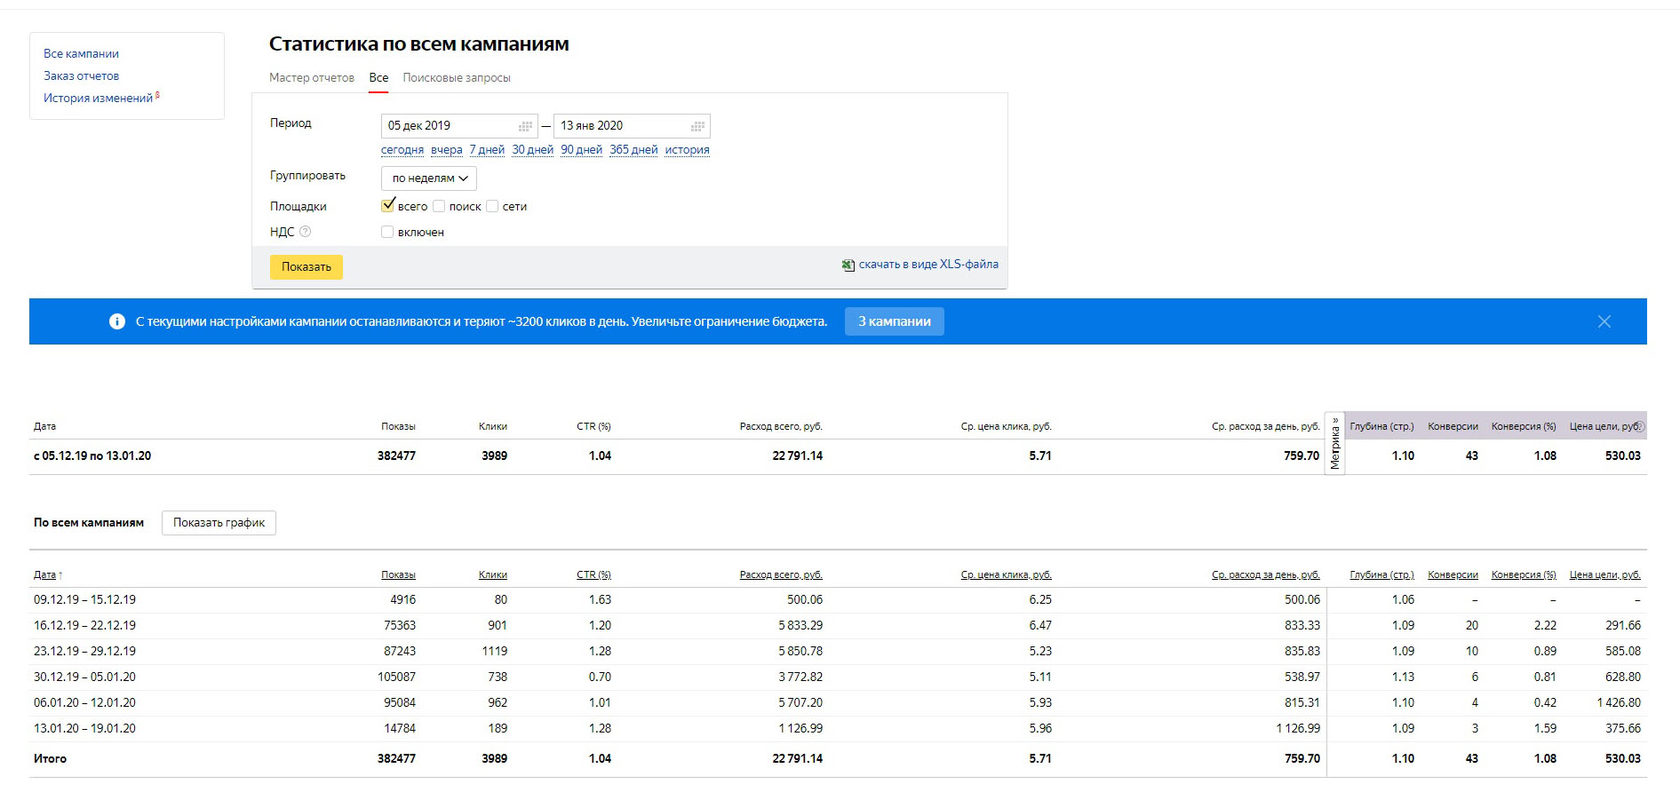Enable the 'поиск' checkbox
This screenshot has width=1680, height=808.
(x=439, y=206)
